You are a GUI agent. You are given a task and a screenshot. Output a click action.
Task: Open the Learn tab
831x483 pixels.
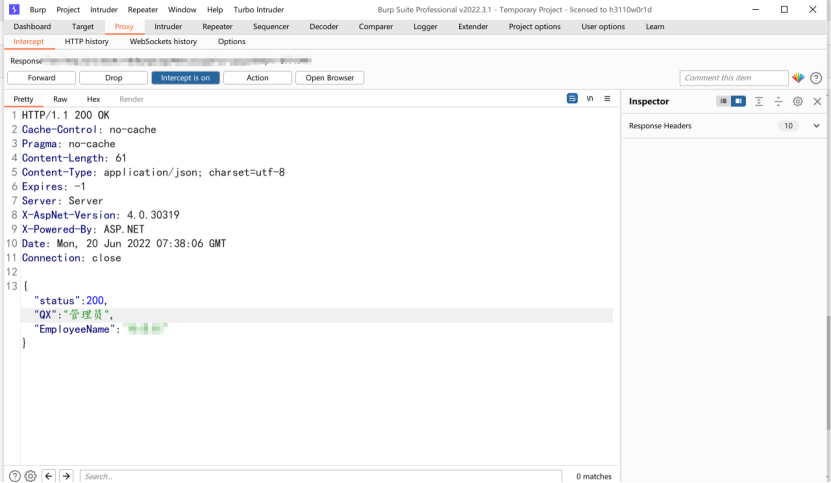655,27
